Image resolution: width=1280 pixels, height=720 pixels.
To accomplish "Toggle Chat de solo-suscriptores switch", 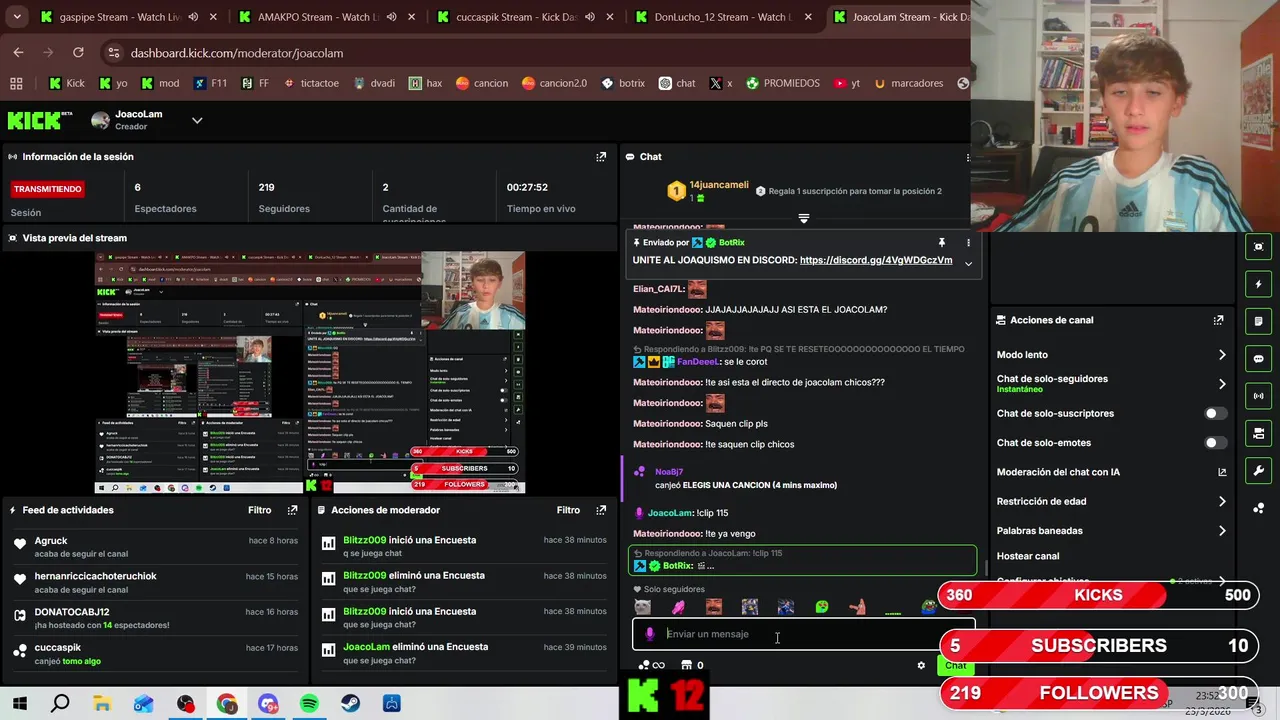I will [1215, 413].
